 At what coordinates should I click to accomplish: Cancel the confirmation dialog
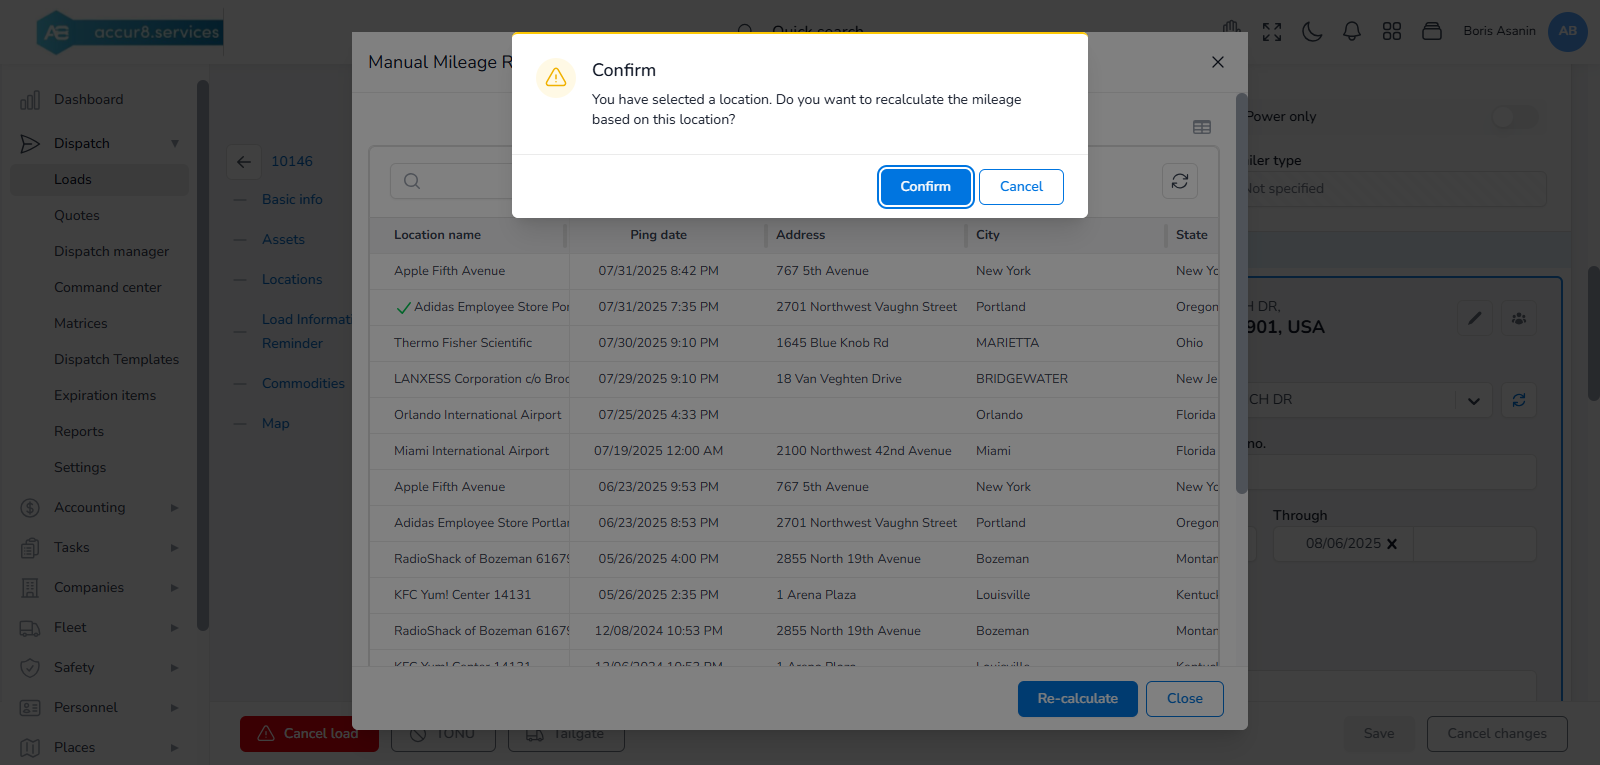1021,187
